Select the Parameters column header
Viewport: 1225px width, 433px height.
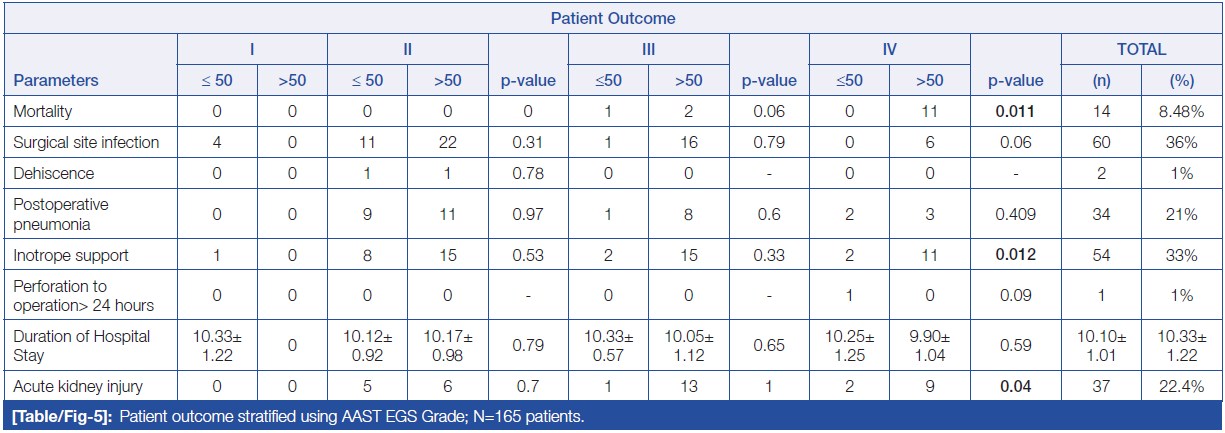(x=56, y=81)
